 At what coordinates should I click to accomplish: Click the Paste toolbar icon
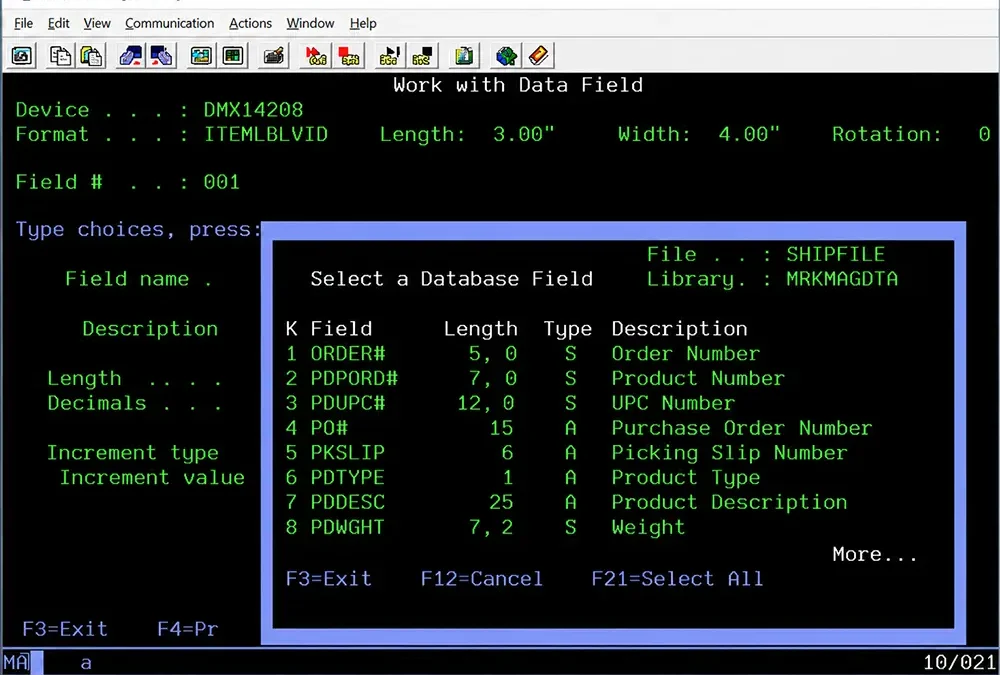[x=91, y=56]
